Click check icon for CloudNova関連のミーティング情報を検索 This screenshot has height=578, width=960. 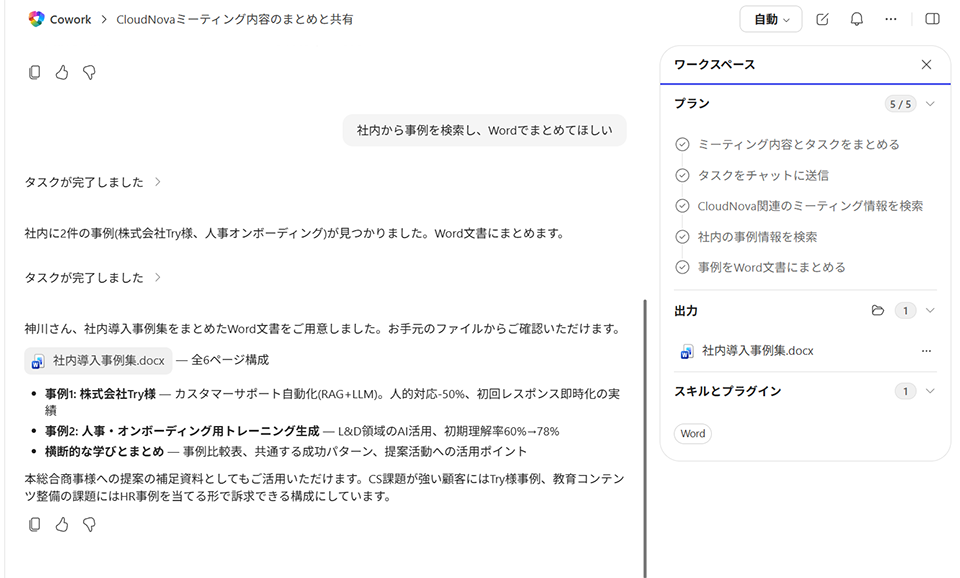pos(682,206)
